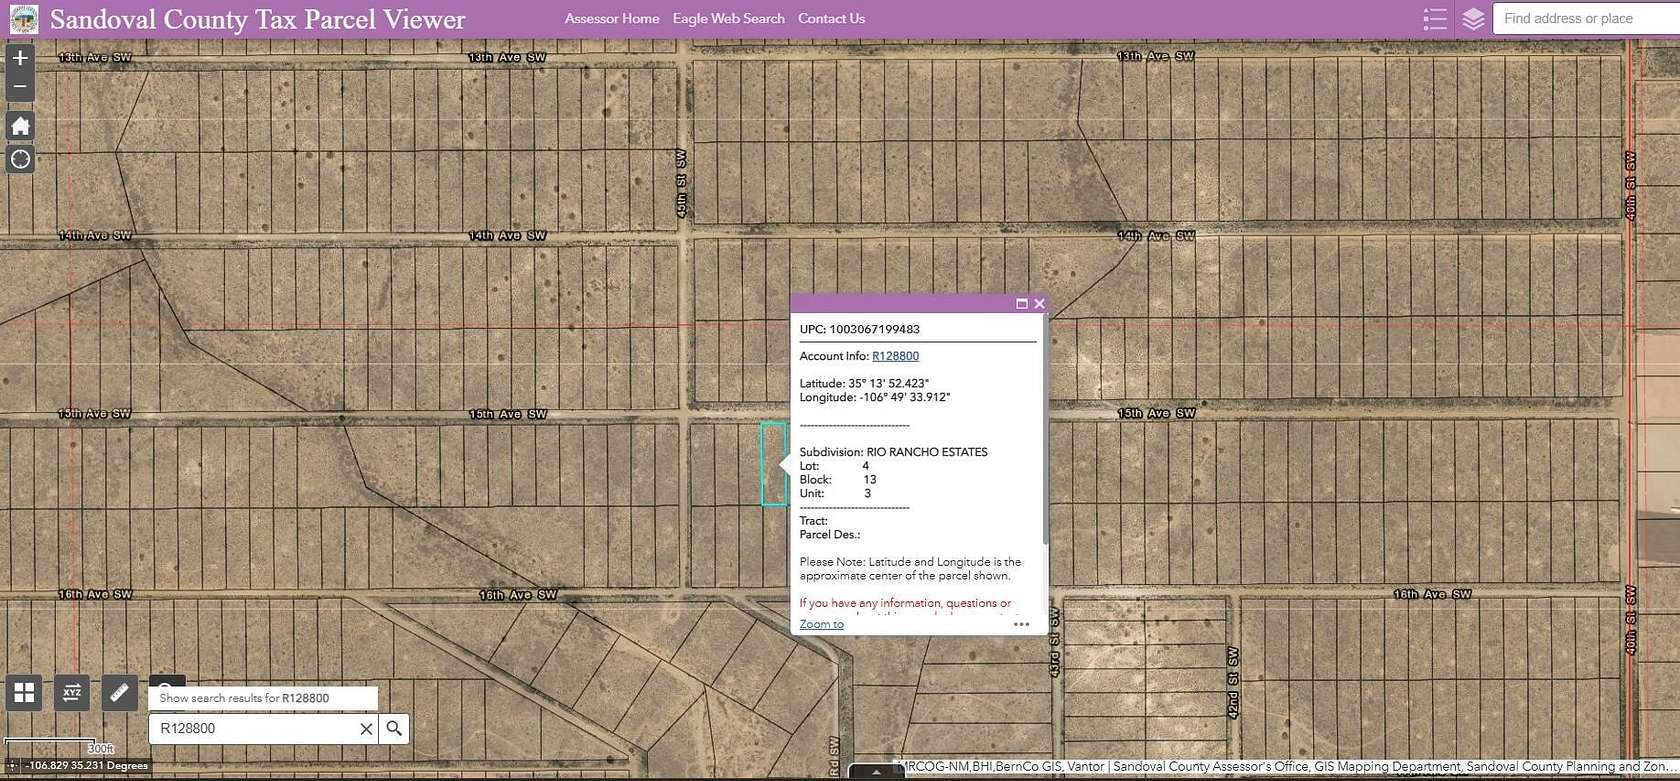Click Zoom to in the popup
Viewport: 1680px width, 781px height.
coord(821,624)
